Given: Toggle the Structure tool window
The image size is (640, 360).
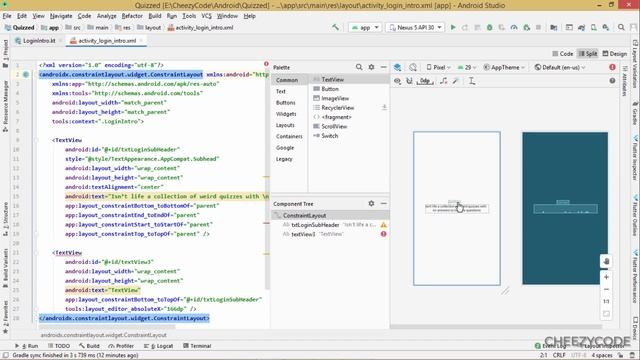Looking at the screenshot, I should point(5,219).
